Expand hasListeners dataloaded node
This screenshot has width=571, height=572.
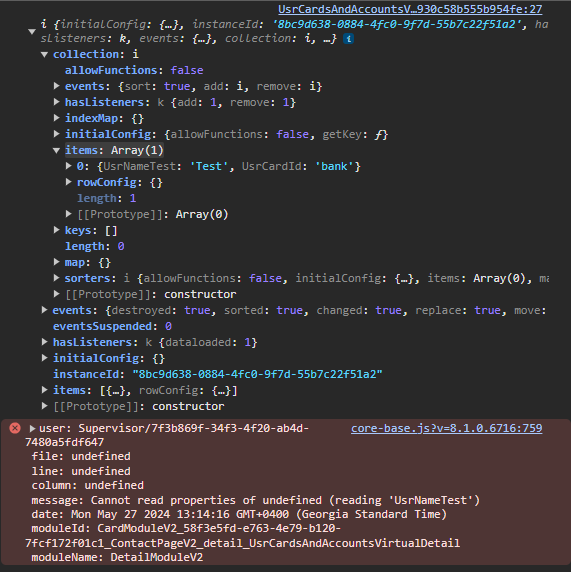pos(45,342)
